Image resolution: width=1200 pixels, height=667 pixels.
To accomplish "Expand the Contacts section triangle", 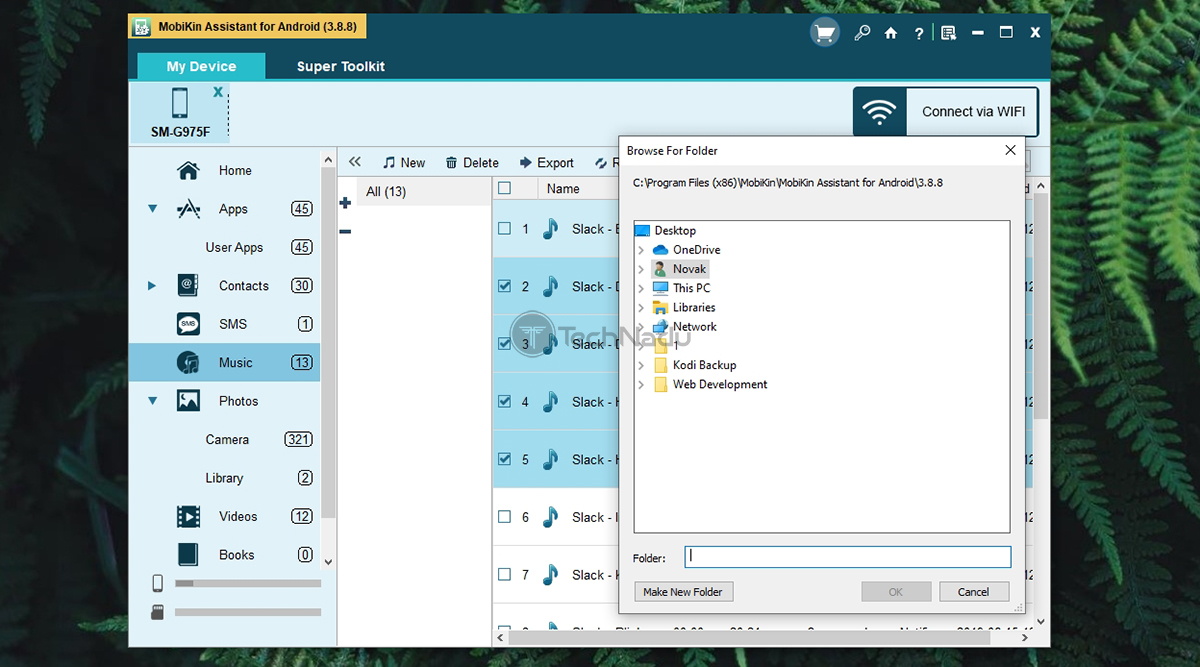I will (x=152, y=286).
